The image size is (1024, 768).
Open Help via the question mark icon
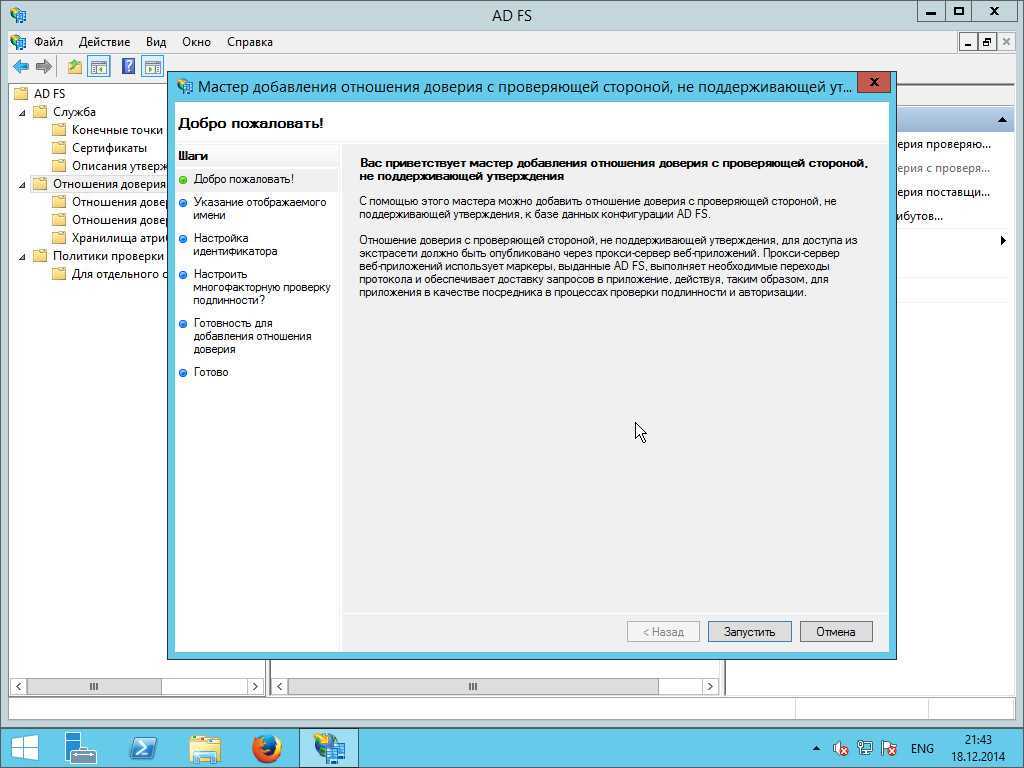coord(128,67)
